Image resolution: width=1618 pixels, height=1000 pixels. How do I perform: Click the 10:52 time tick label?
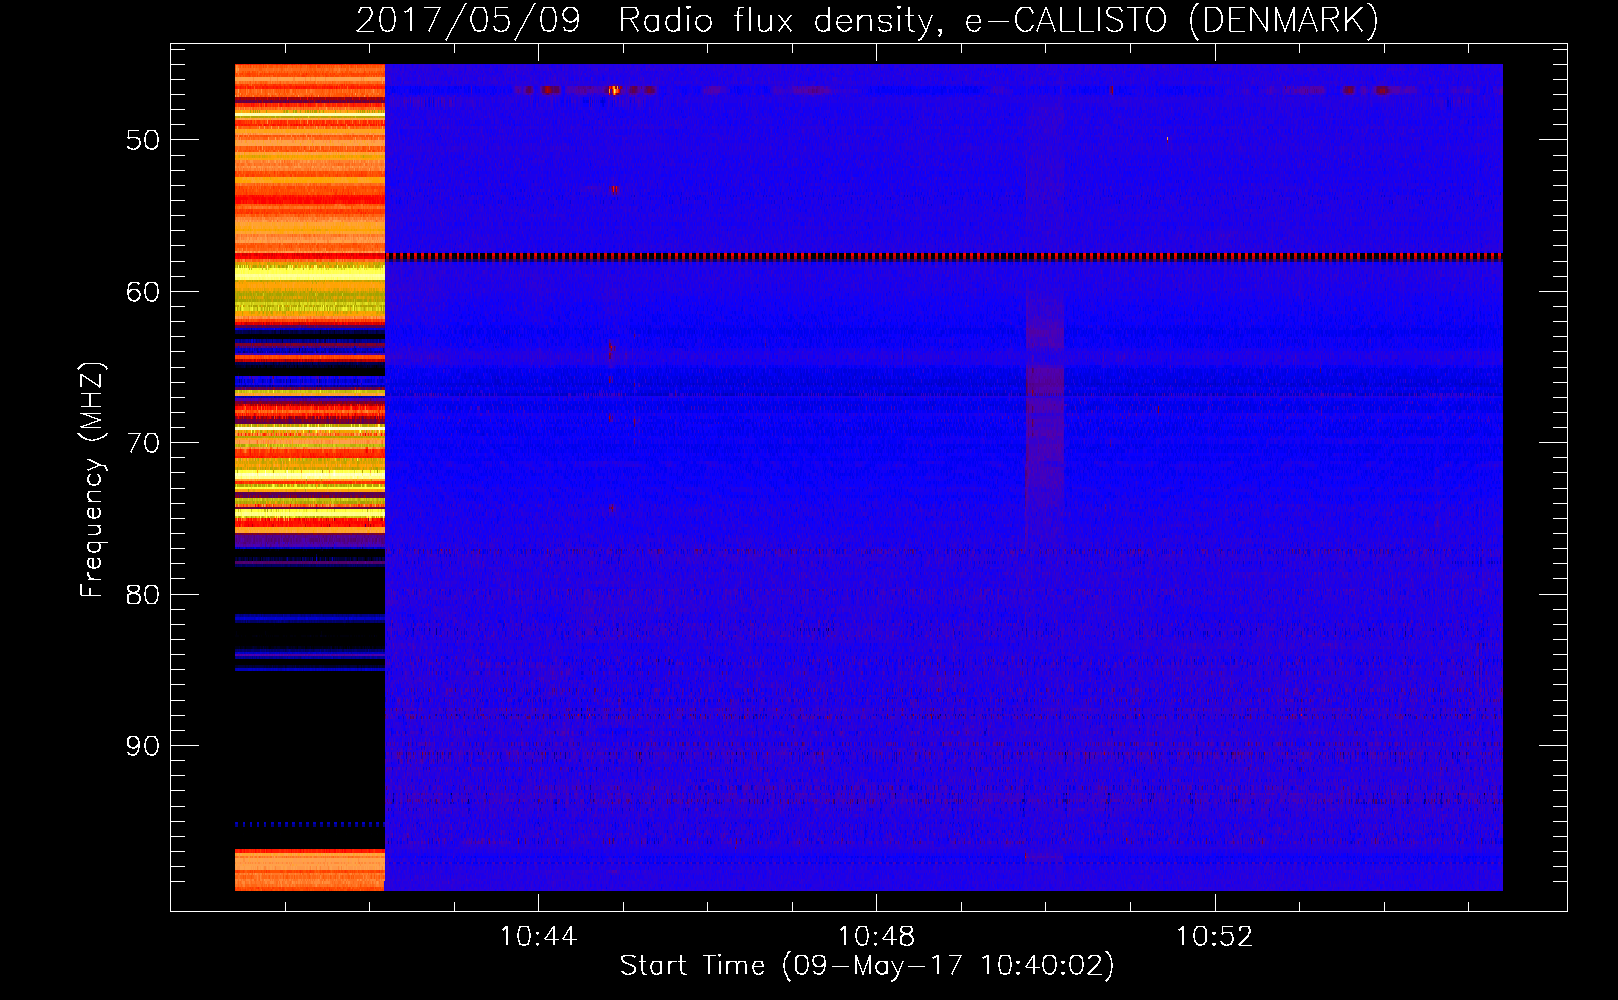coord(1214,936)
